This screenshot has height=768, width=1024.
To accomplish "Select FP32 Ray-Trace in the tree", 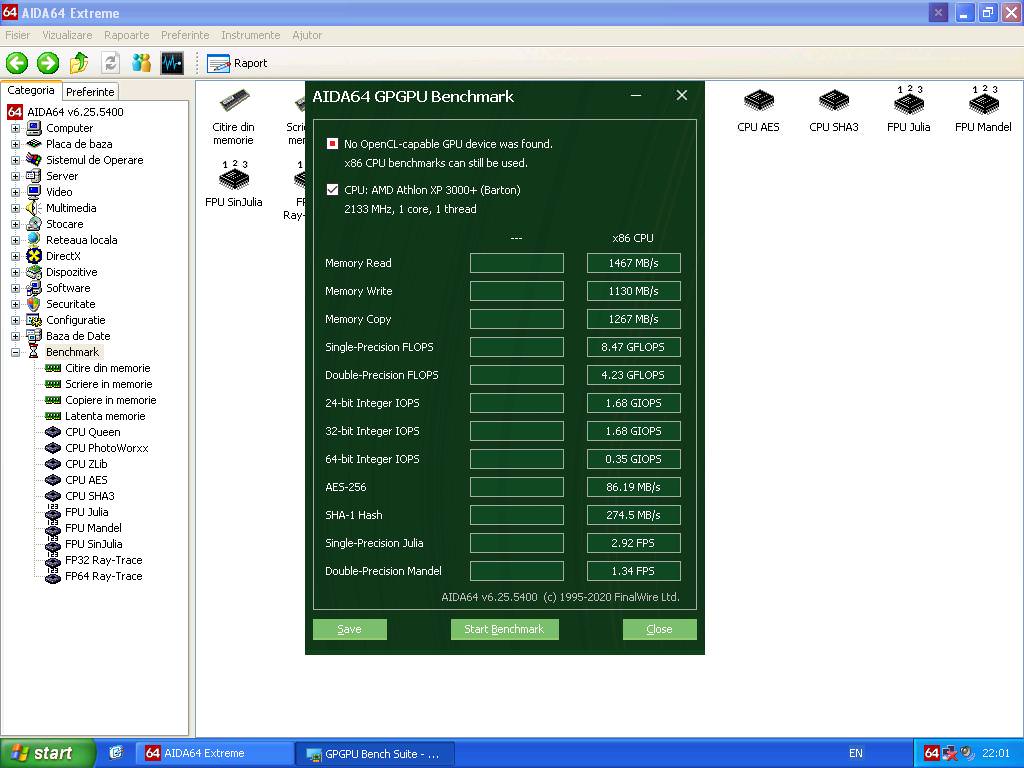I will point(103,560).
